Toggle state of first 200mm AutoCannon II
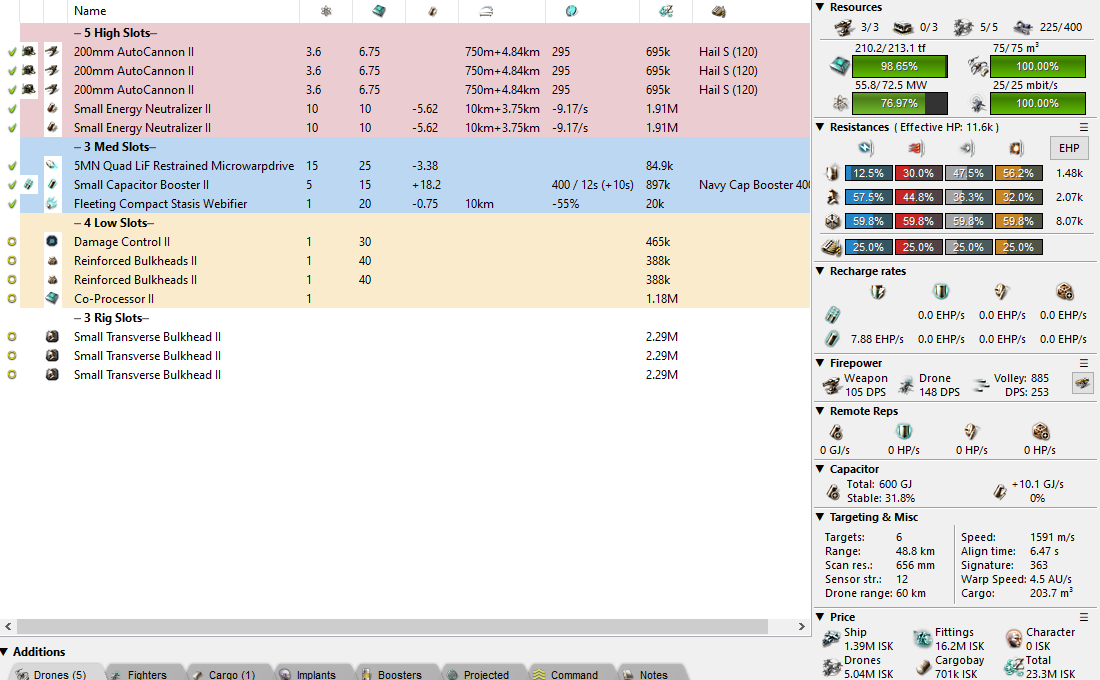 pyautogui.click(x=12, y=52)
